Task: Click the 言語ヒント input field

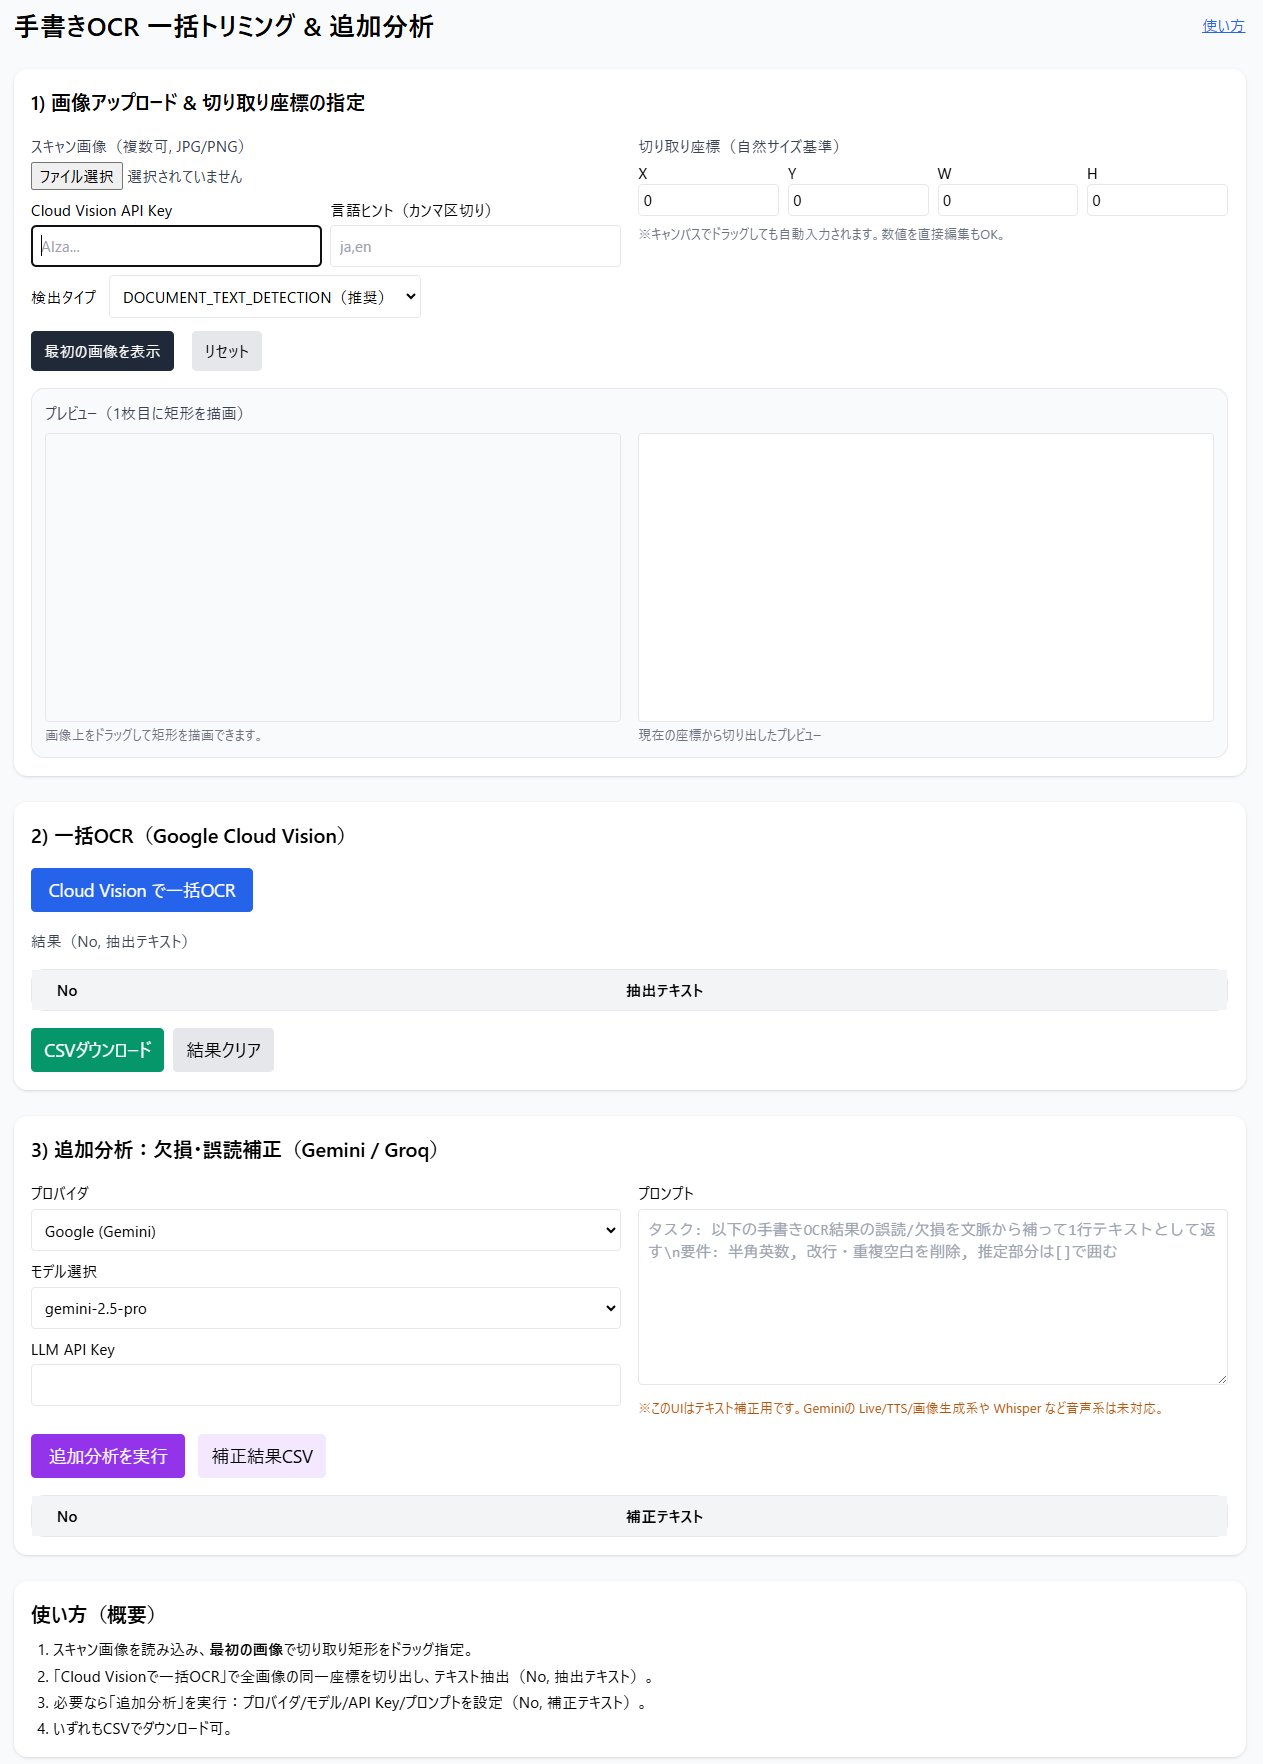Action: (x=475, y=246)
